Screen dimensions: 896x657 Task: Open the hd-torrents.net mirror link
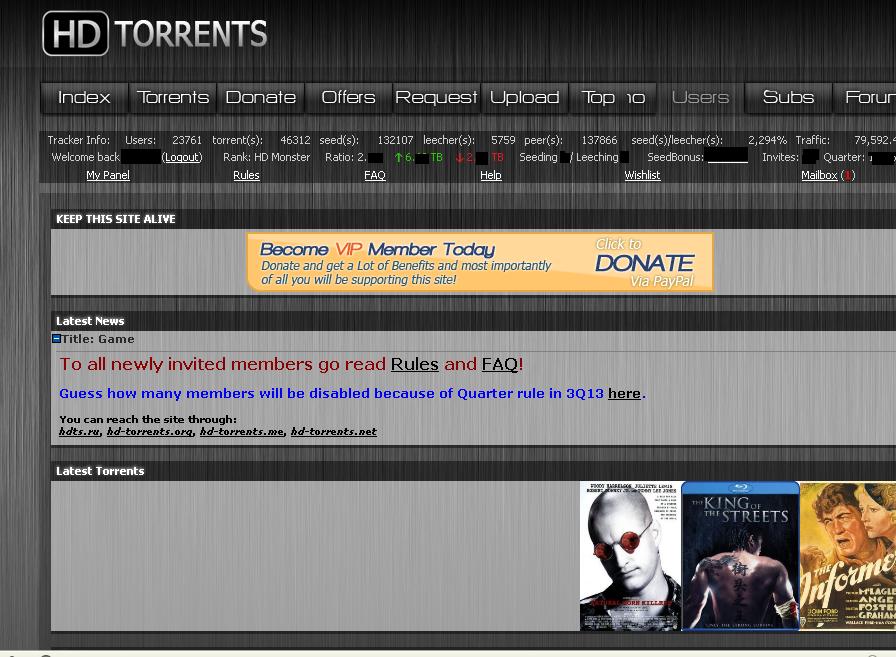334,431
